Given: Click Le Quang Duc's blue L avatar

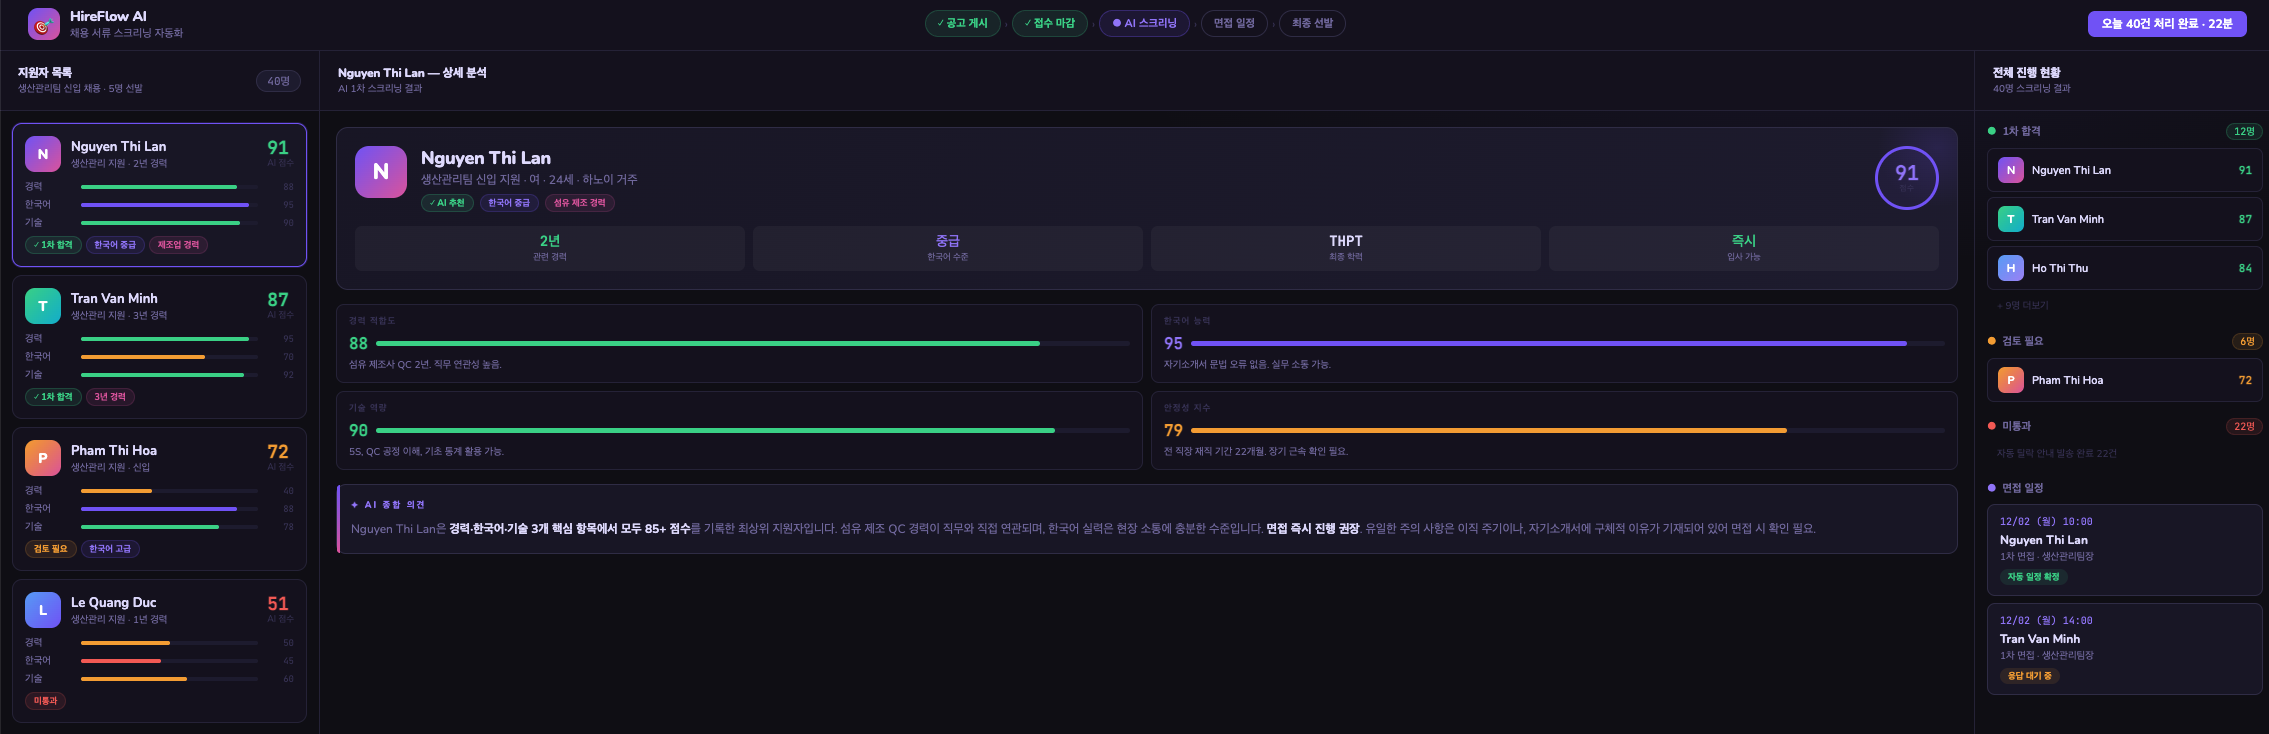Looking at the screenshot, I should 43,610.
